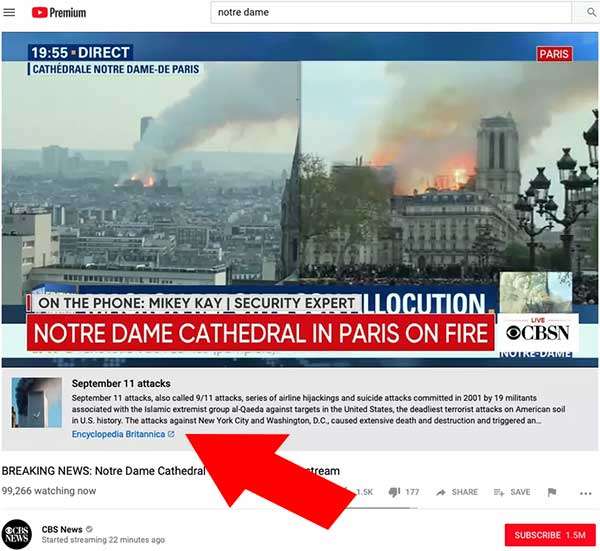
Task: Click the 99,266 watching now count
Action: pos(49,491)
